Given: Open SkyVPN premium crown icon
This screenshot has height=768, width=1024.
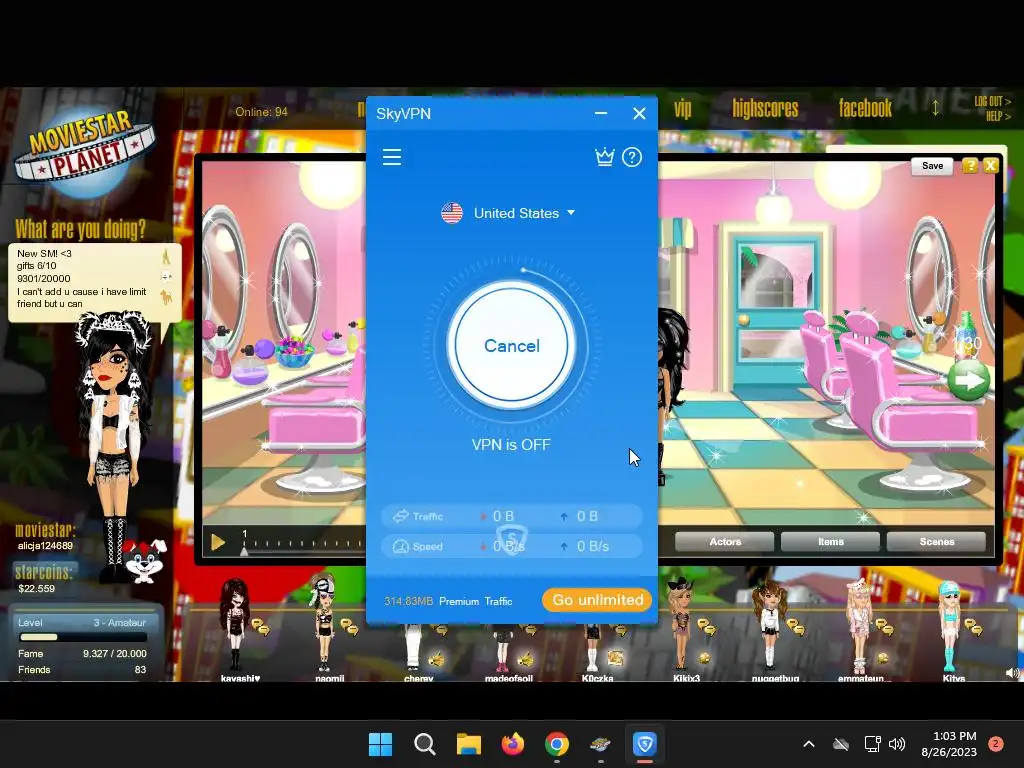Looking at the screenshot, I should tap(605, 157).
